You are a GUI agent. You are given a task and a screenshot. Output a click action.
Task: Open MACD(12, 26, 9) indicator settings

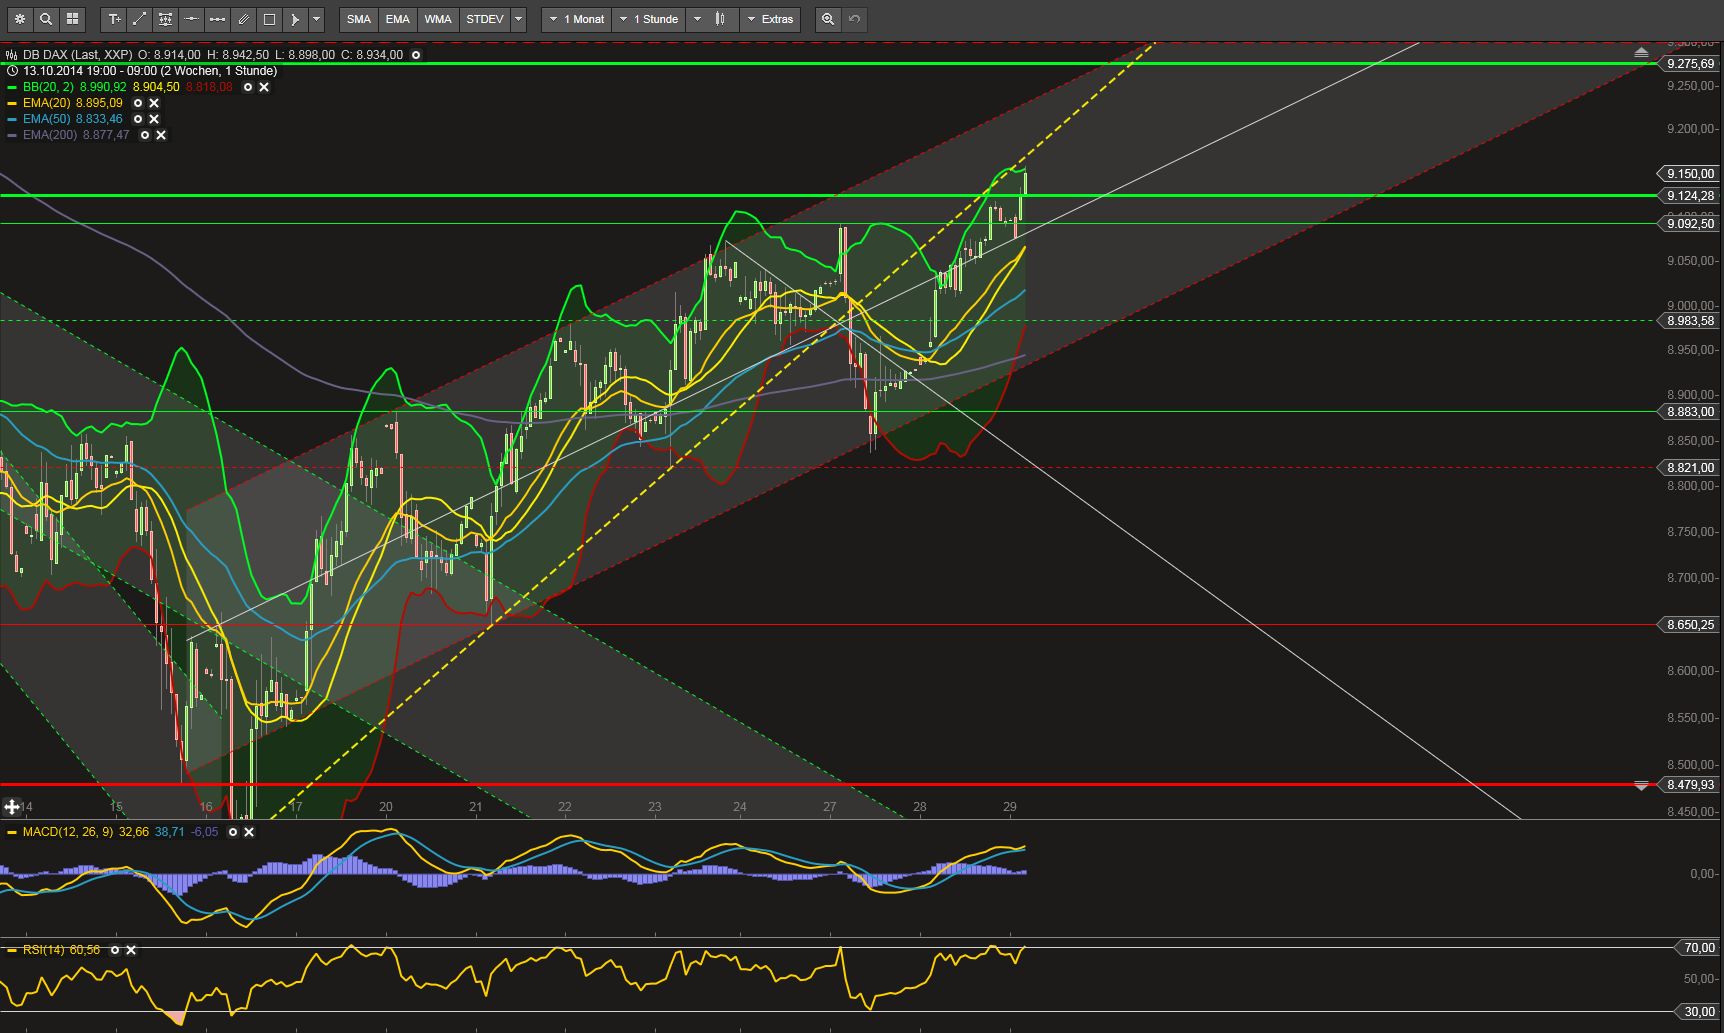233,832
